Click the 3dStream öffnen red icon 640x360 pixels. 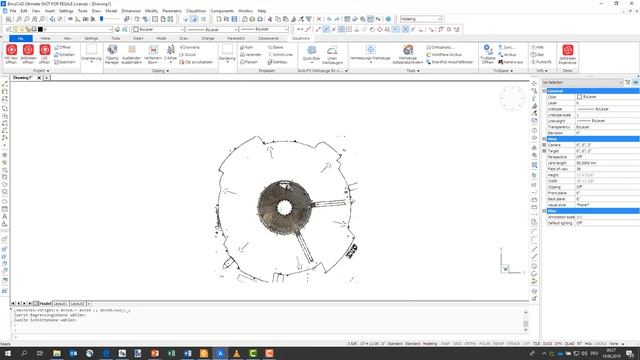point(28,50)
